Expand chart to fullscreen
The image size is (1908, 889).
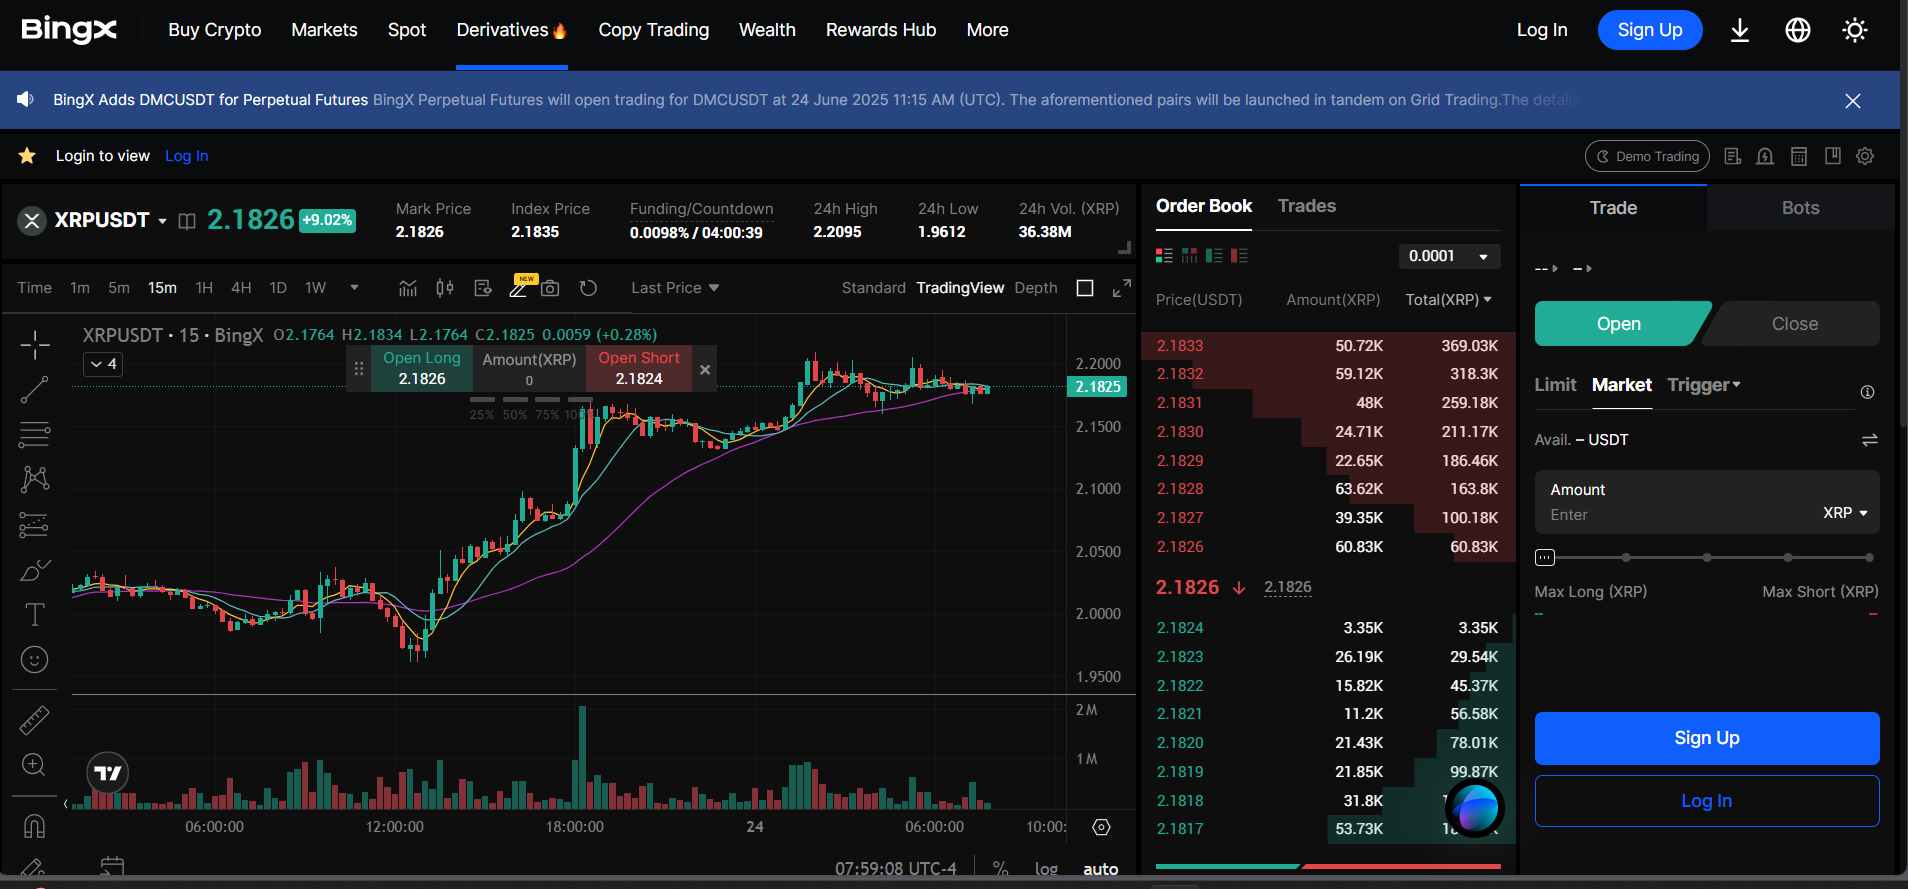1122,288
